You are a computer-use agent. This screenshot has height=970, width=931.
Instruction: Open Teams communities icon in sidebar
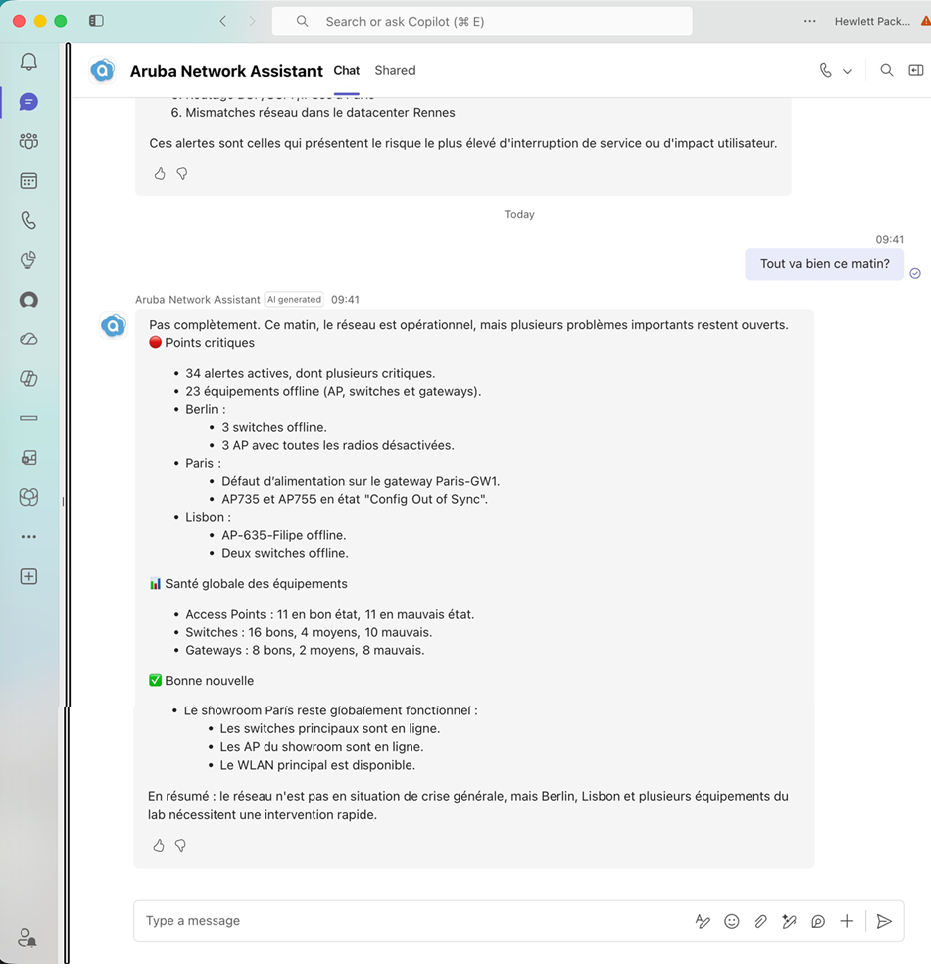(28, 142)
